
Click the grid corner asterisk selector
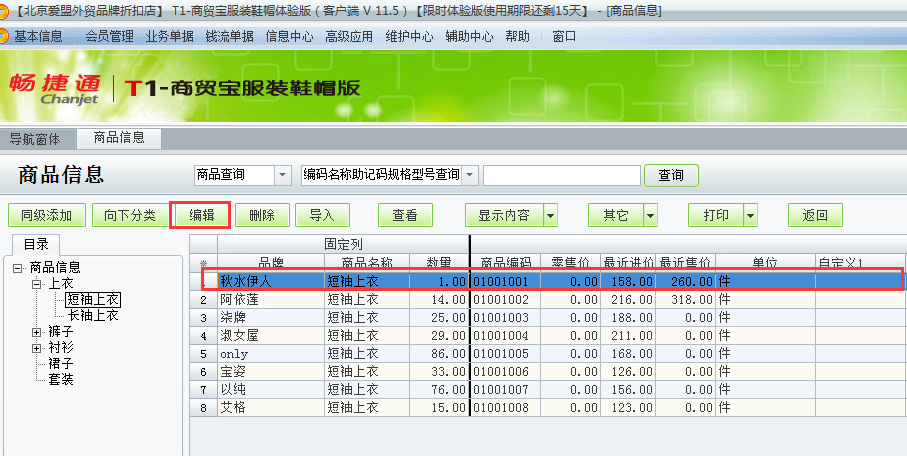coord(203,263)
